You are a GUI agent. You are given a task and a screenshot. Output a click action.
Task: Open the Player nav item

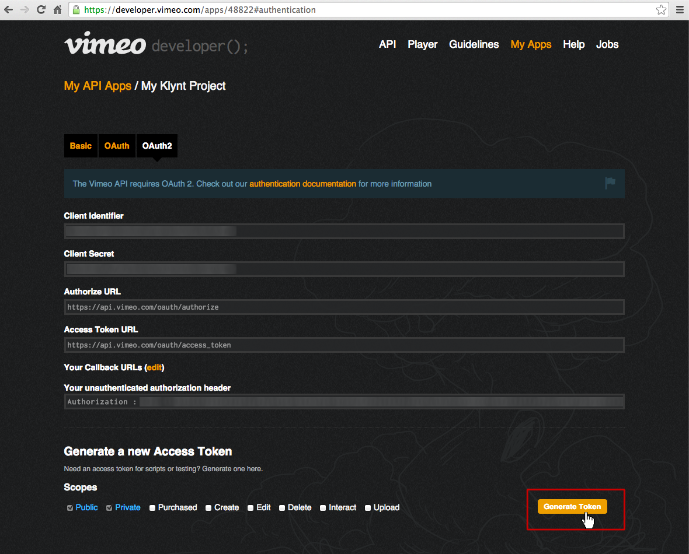point(422,44)
